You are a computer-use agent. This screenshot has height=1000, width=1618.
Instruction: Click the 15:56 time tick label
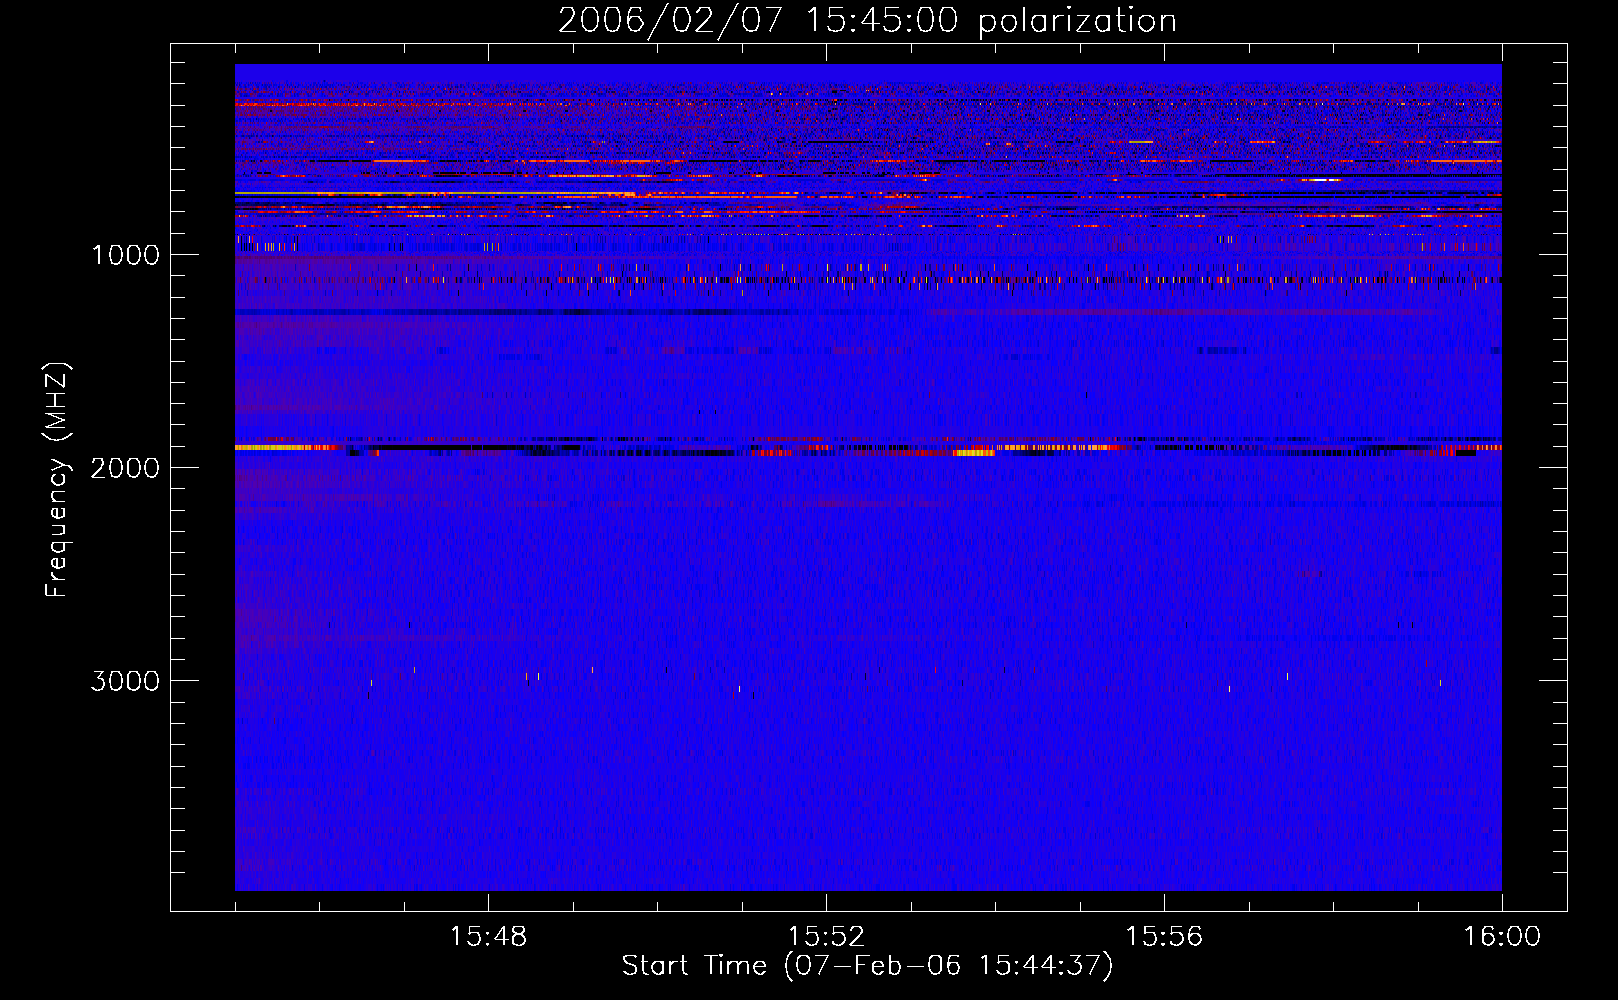[1164, 937]
